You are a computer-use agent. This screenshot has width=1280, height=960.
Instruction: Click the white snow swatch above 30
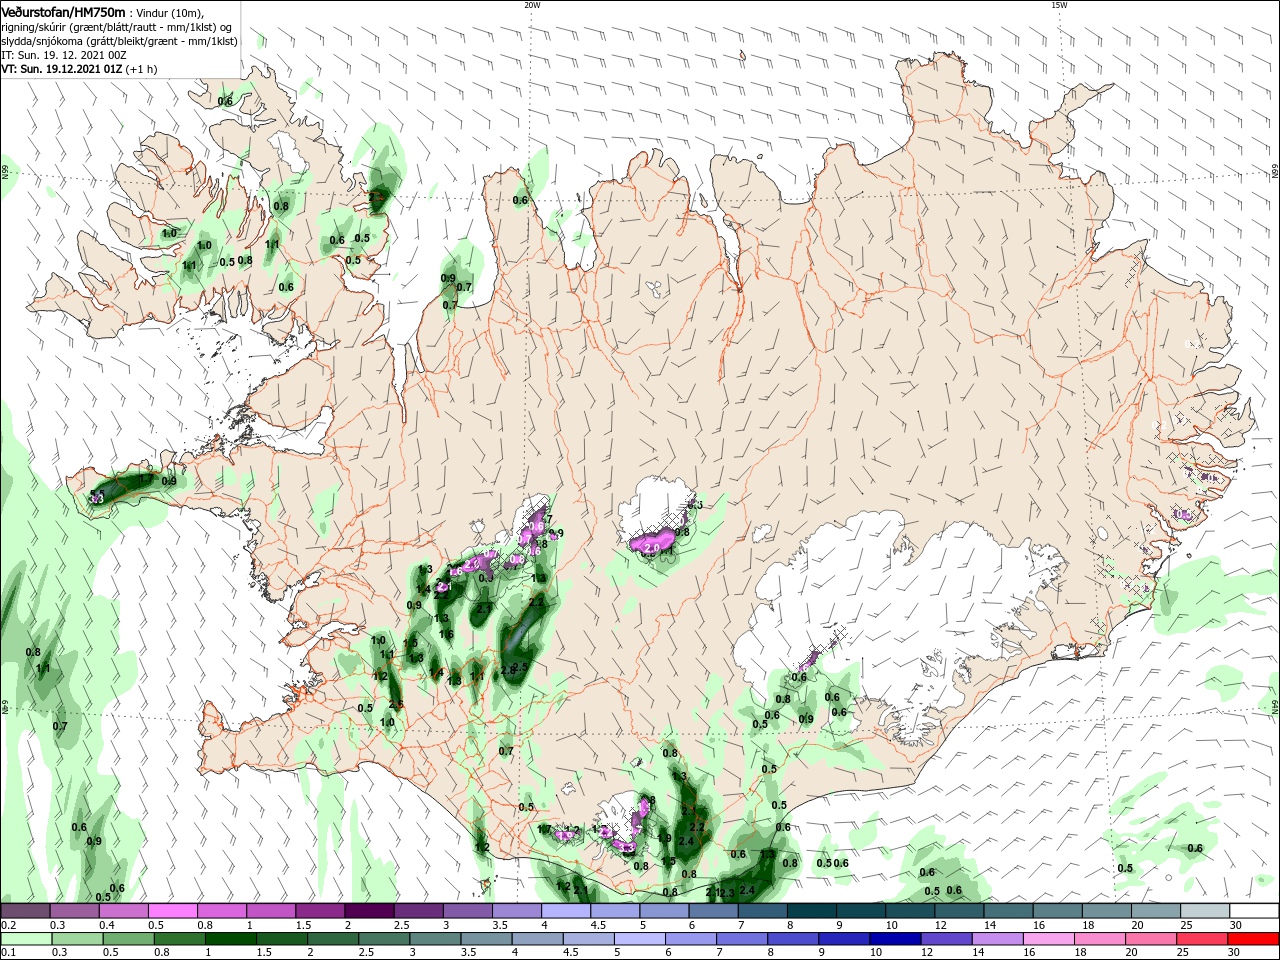pos(1255,910)
